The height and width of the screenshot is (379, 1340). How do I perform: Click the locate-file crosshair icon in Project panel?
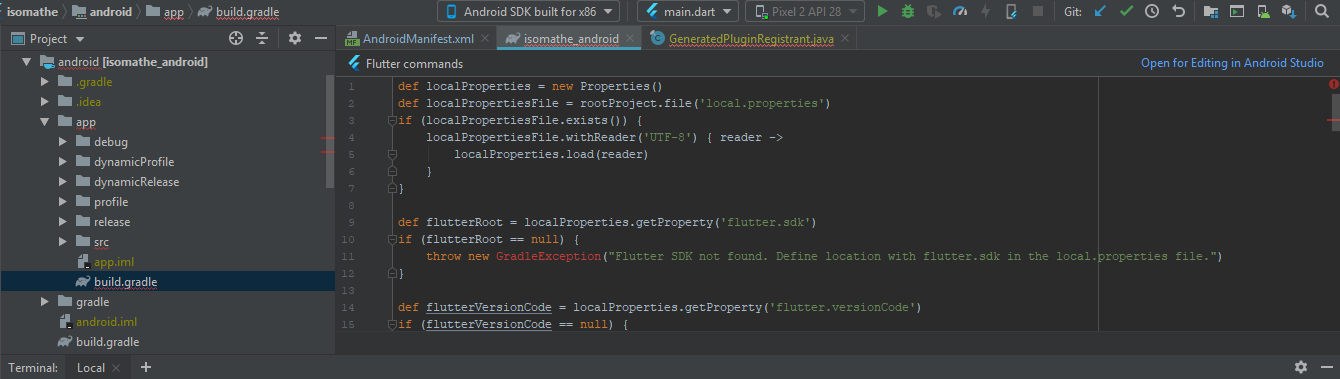point(236,38)
